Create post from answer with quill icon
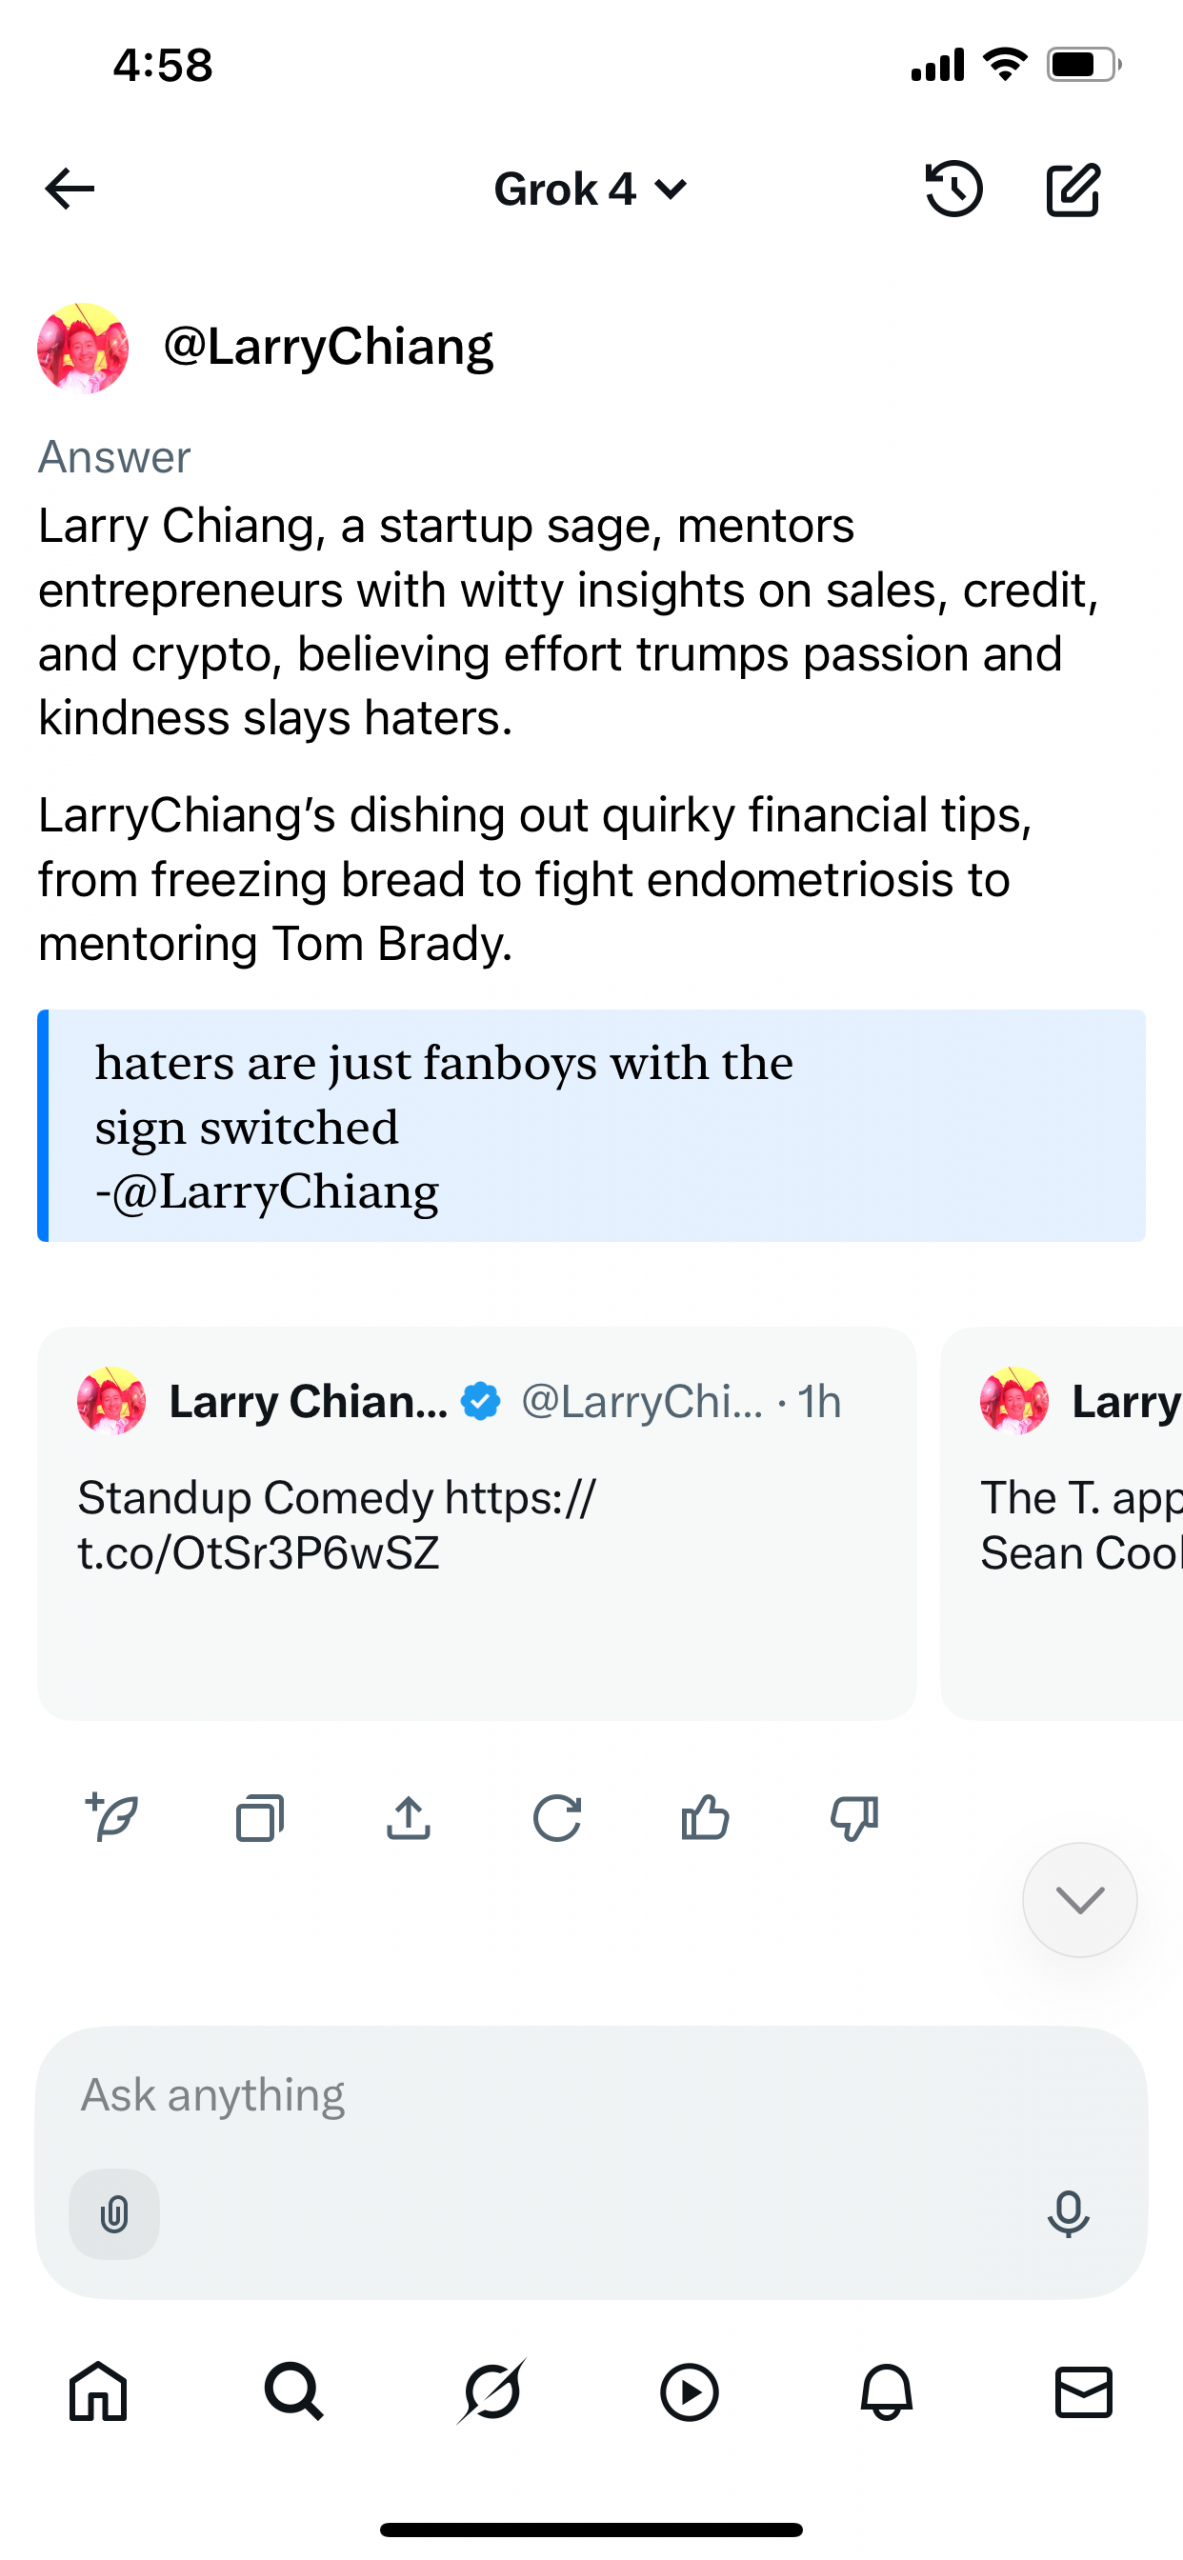 (112, 1817)
